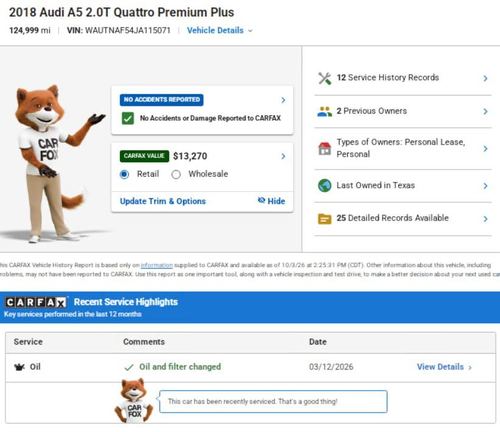Open the 25 Detailed Records Available row

403,219
